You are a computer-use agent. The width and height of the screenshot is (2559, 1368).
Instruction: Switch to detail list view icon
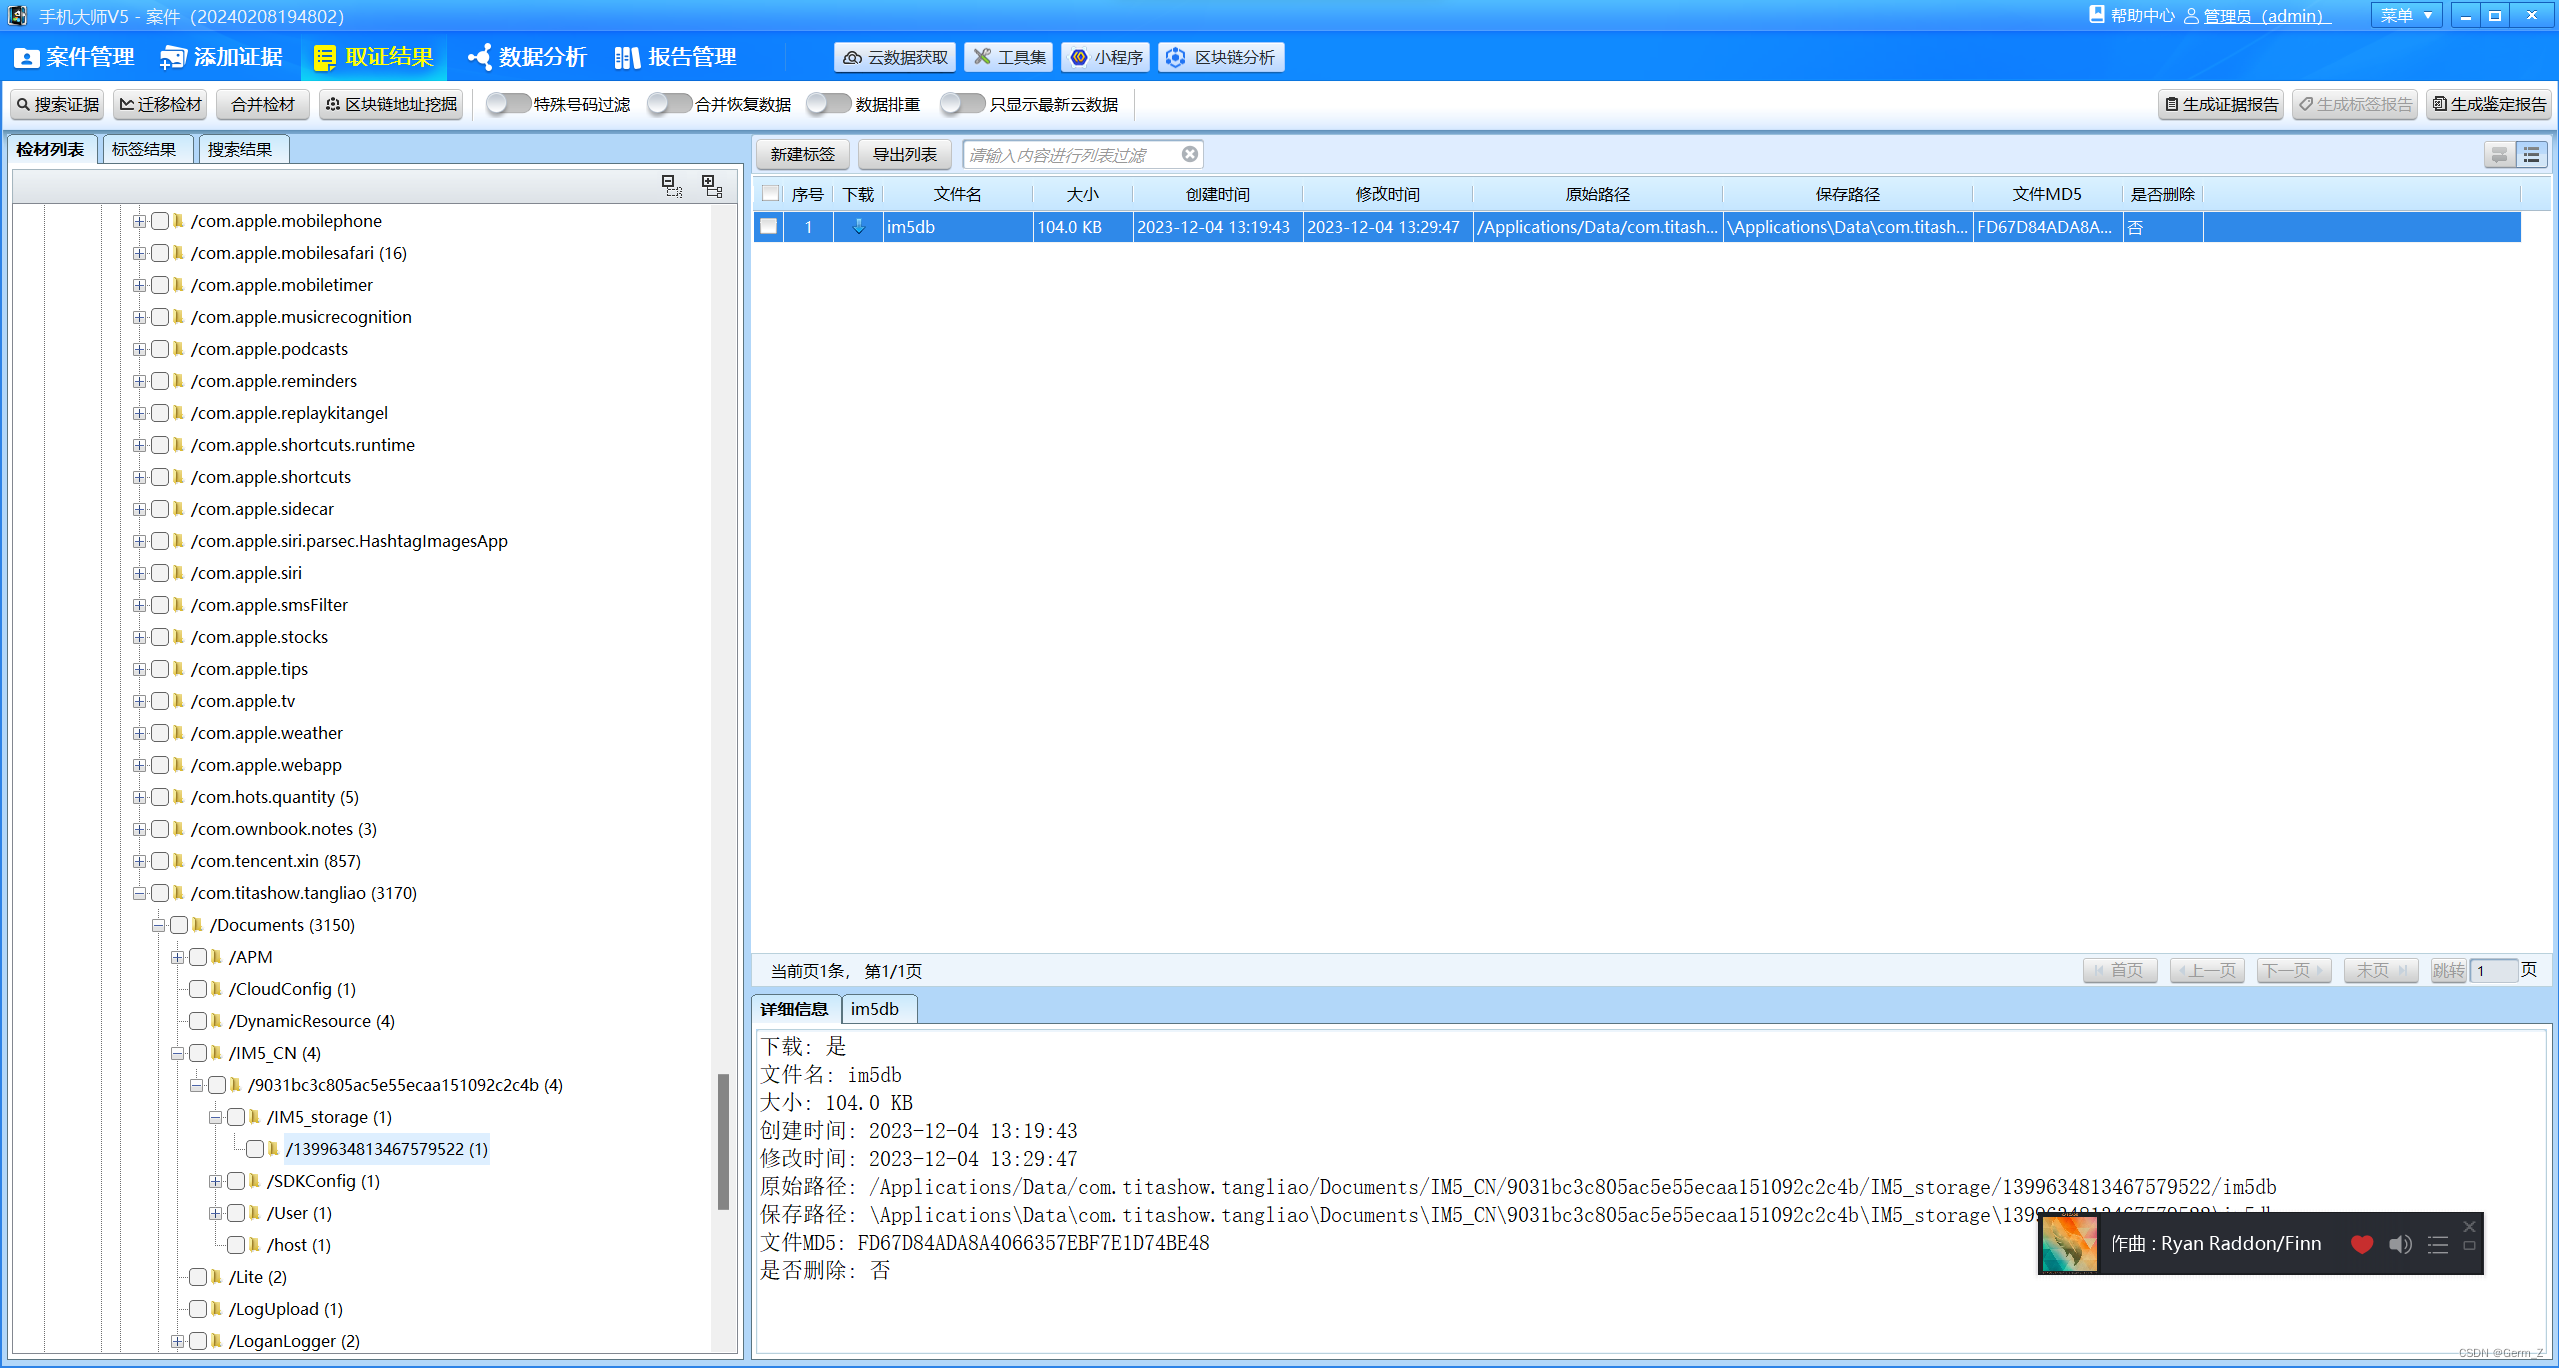(x=2531, y=155)
